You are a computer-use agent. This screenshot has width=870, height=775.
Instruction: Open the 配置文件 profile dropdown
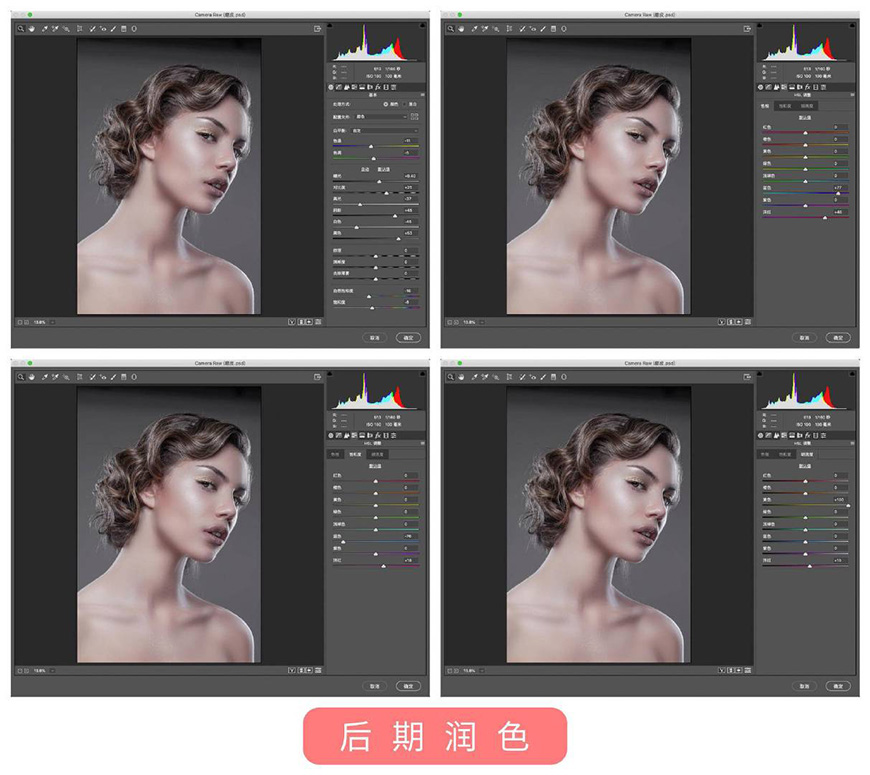(x=380, y=116)
